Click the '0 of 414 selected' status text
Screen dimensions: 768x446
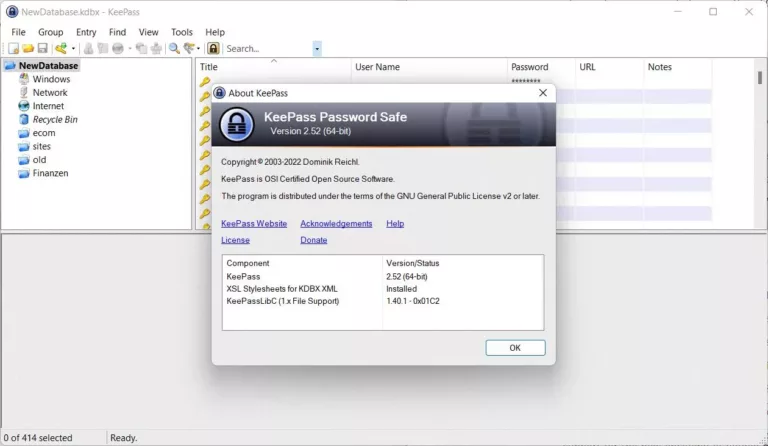pyautogui.click(x=38, y=438)
